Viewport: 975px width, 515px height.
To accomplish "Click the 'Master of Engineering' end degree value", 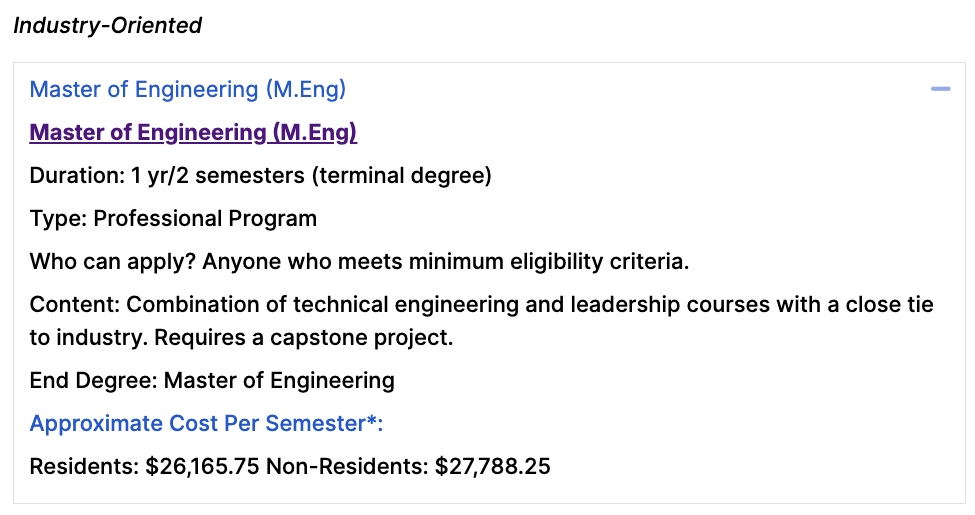I will coord(279,381).
